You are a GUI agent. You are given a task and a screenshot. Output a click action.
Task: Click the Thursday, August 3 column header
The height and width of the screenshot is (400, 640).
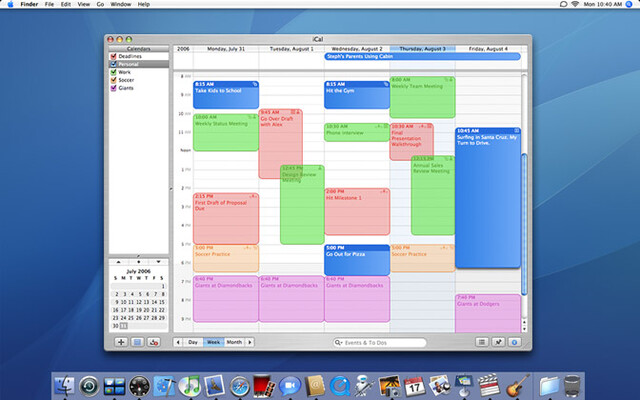tap(422, 49)
